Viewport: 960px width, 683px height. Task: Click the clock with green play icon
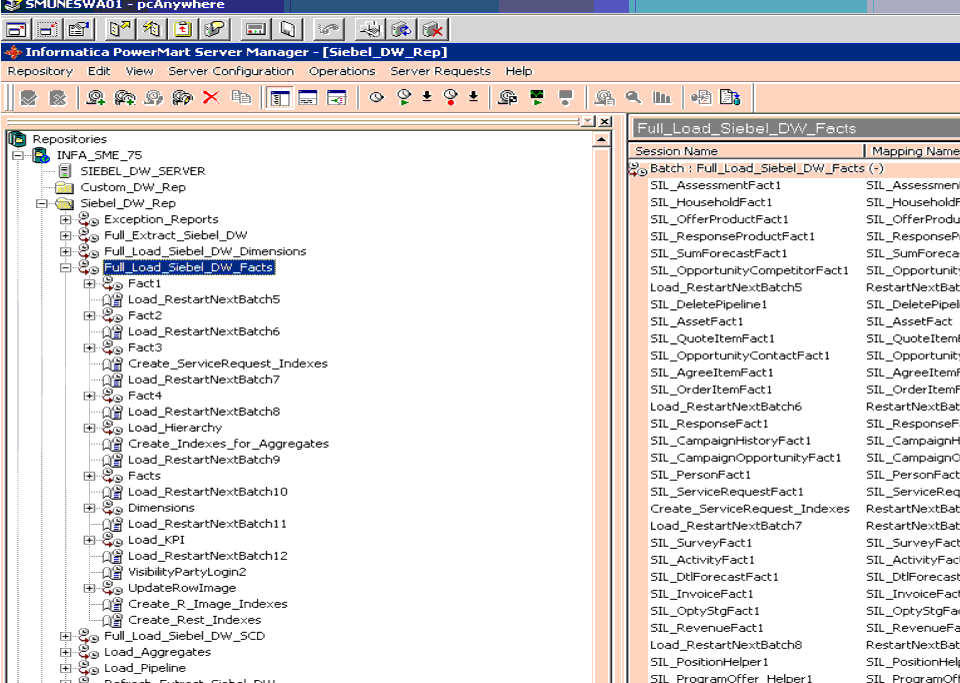403,97
